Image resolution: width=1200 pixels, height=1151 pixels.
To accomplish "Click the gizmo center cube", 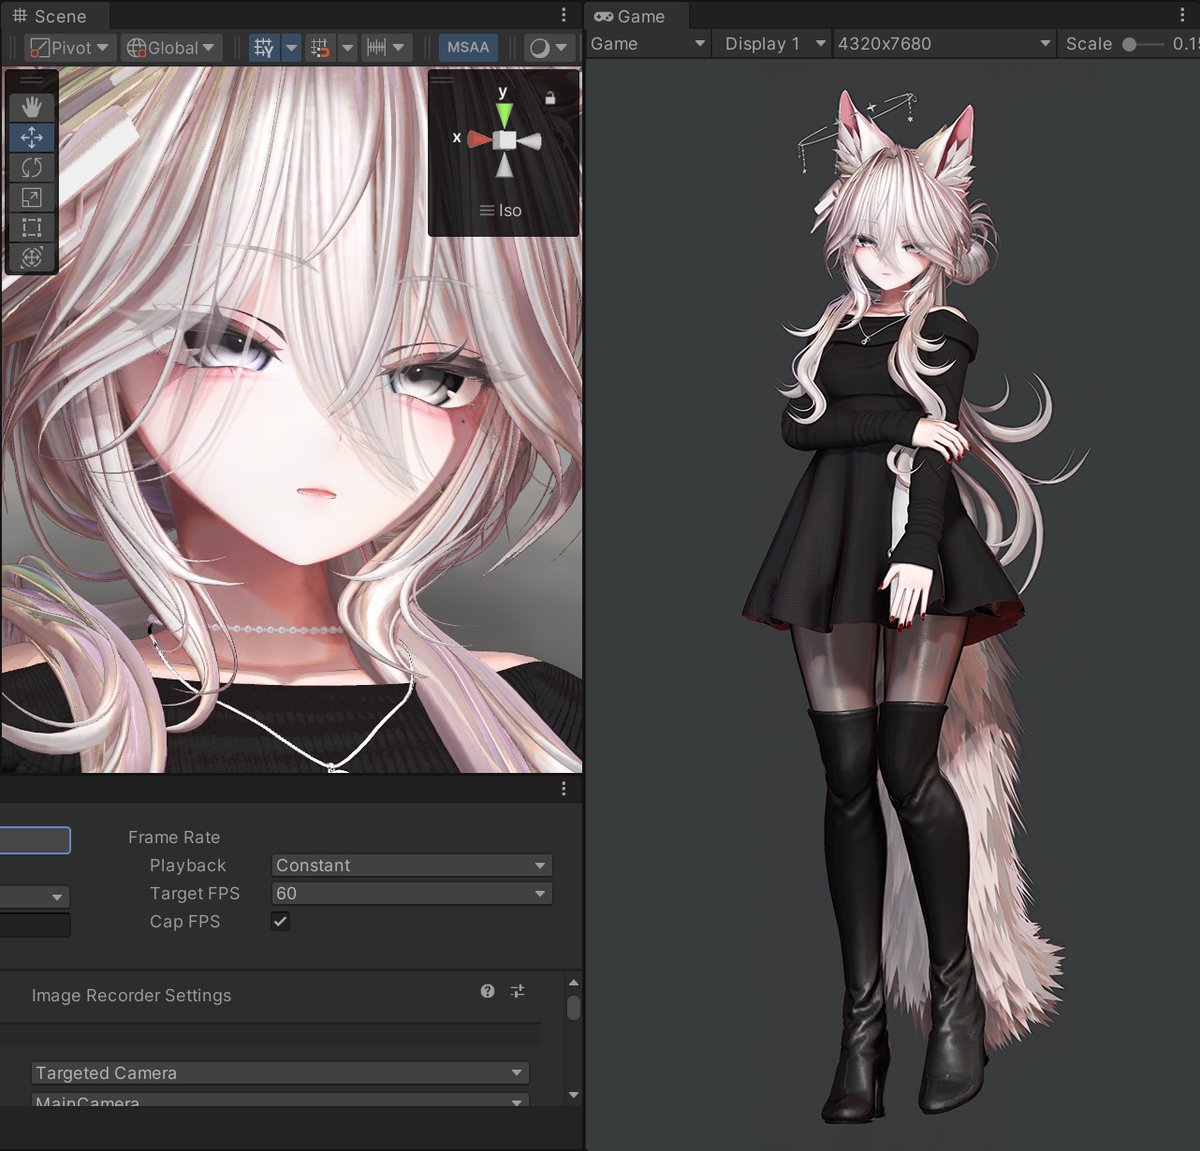I will click(505, 140).
